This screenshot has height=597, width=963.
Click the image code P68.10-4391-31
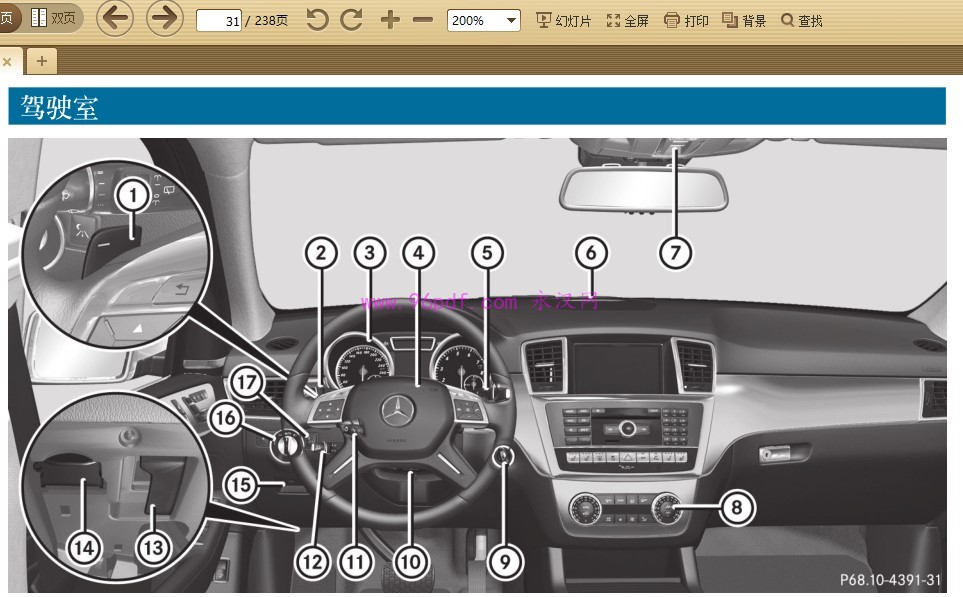pos(890,579)
